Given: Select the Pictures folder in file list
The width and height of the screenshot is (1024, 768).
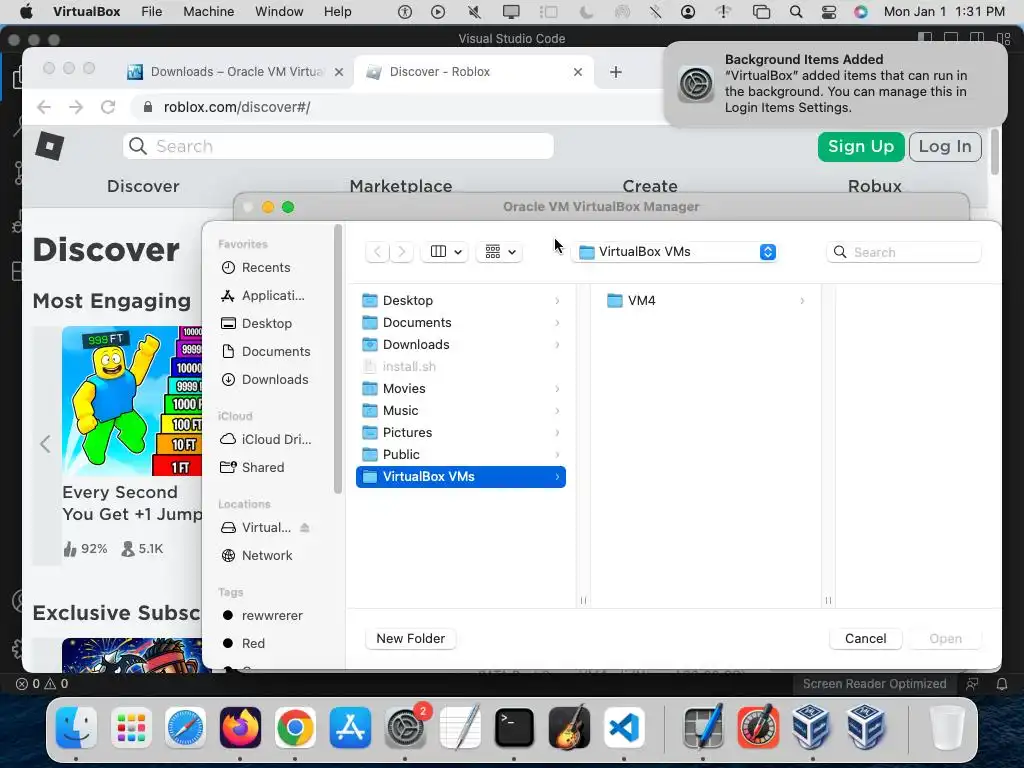Looking at the screenshot, I should tap(460, 432).
